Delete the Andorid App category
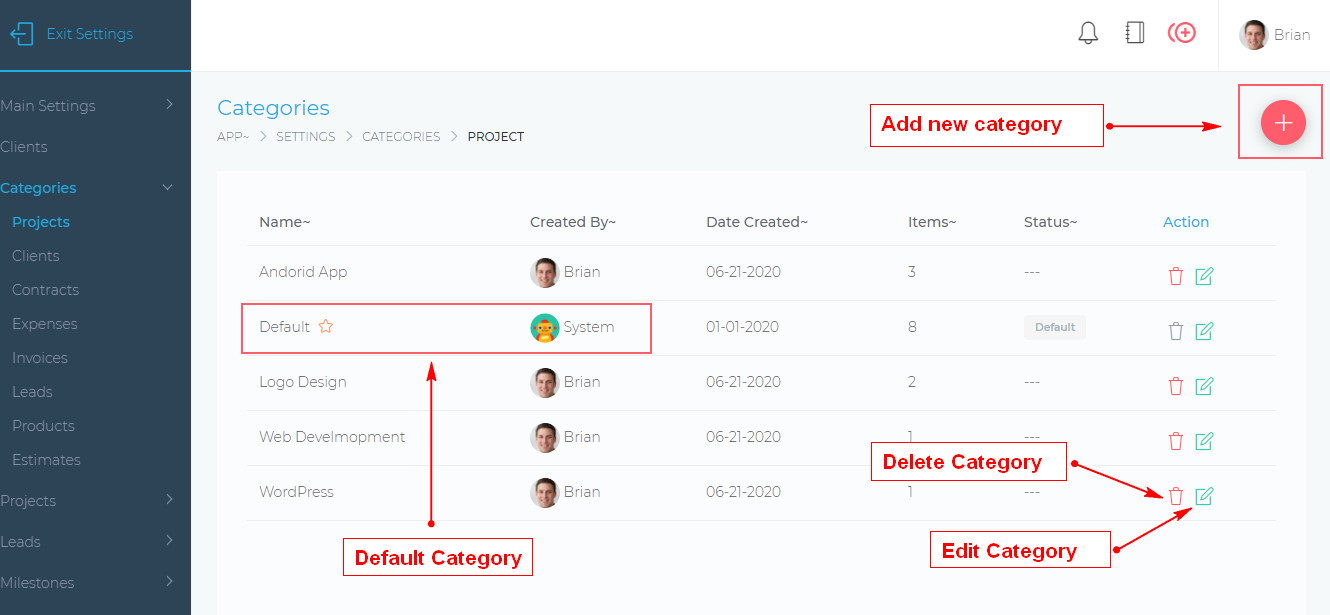The width and height of the screenshot is (1330, 615). click(x=1175, y=276)
